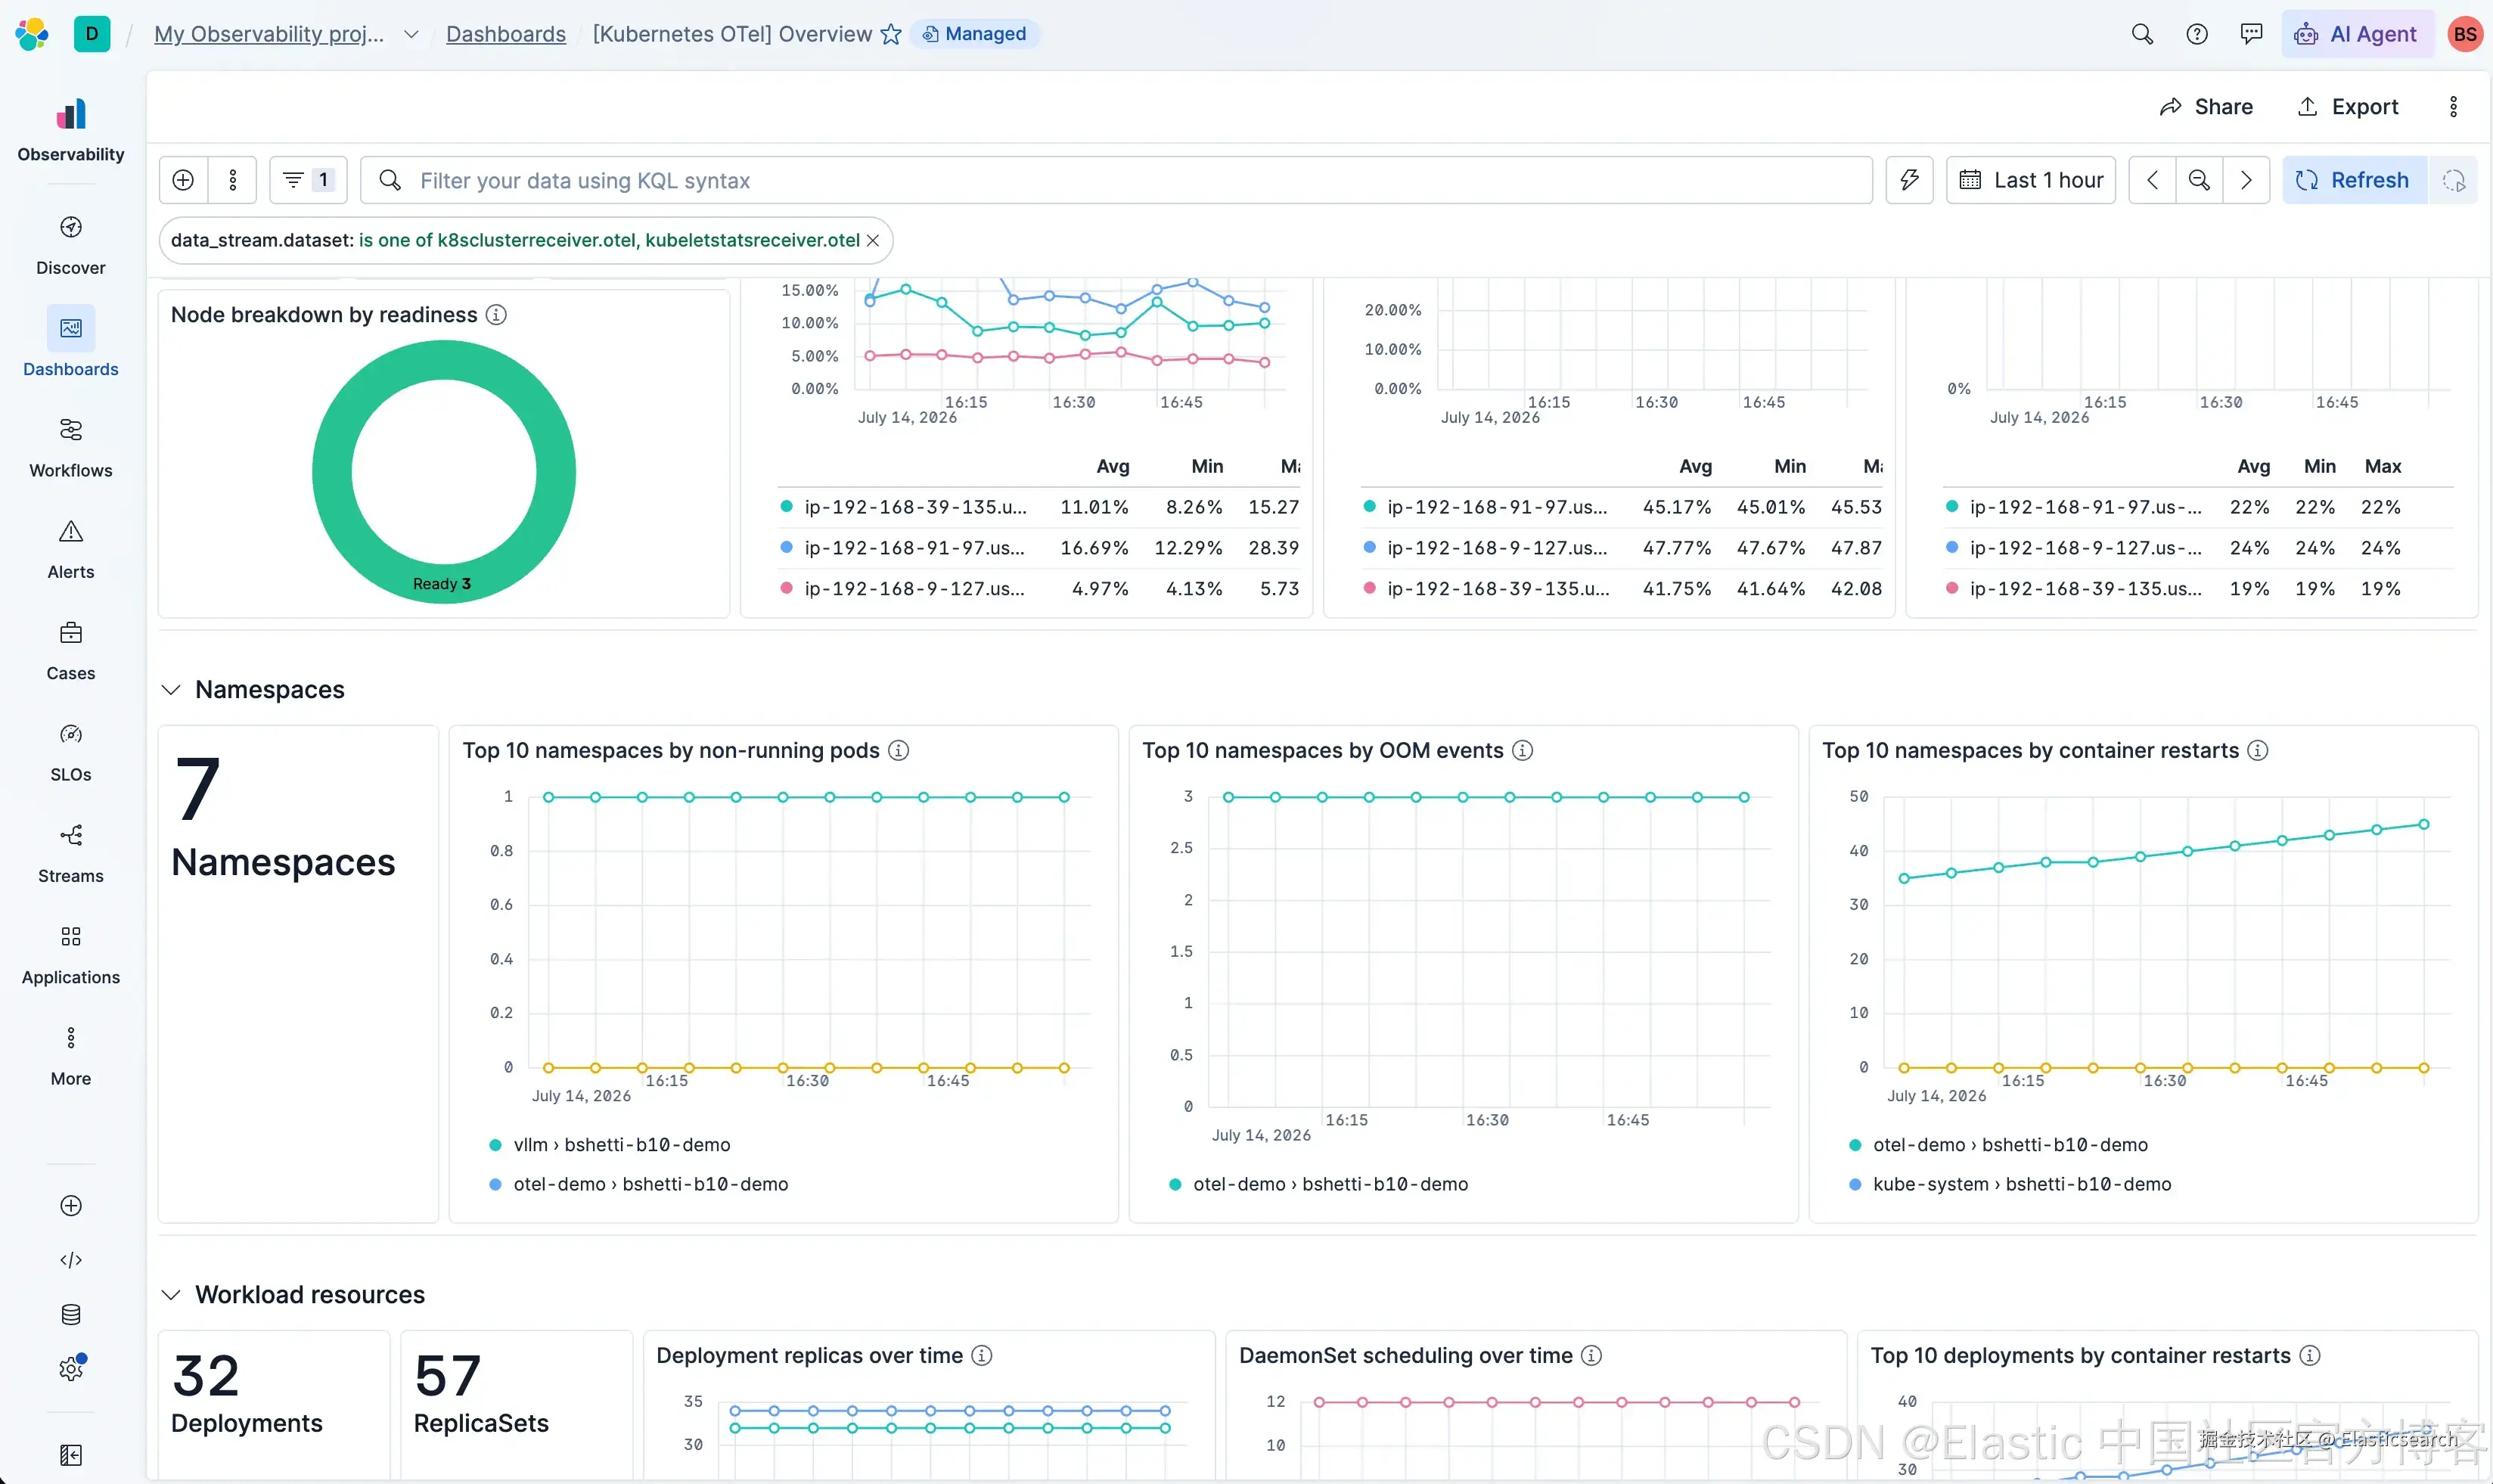
Task: Click the Dashboards breadcrumb link
Action: pyautogui.click(x=506, y=34)
